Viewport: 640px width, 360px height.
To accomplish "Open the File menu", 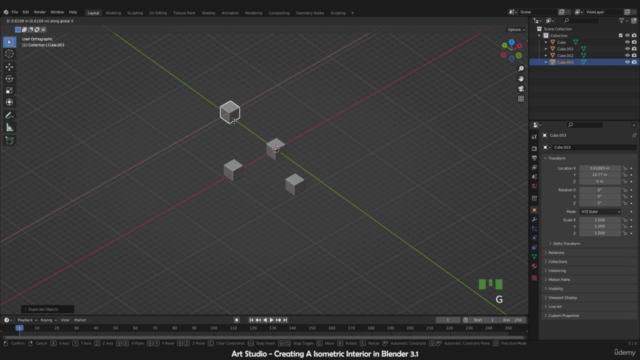I will (x=15, y=12).
